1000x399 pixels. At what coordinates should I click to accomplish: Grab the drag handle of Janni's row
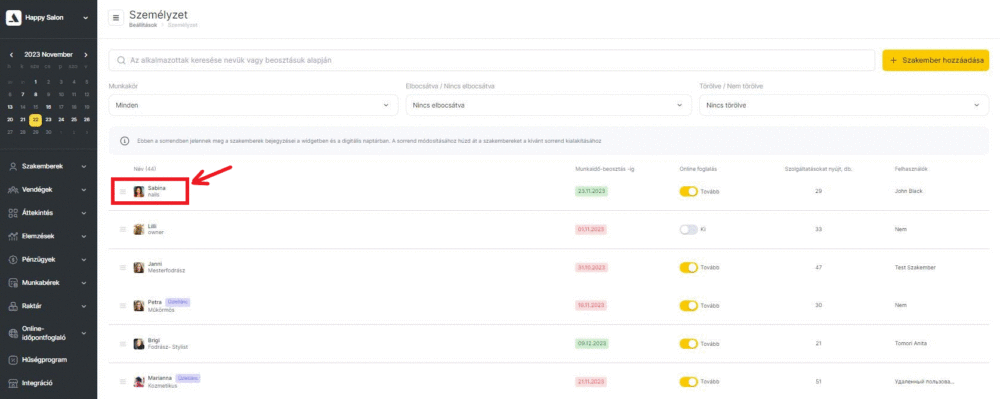click(123, 267)
